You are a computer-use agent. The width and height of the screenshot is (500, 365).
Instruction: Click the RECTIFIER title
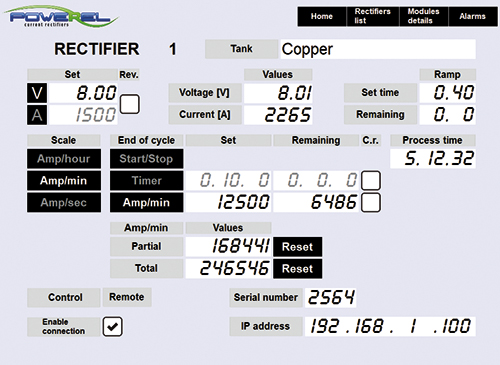pyautogui.click(x=97, y=49)
